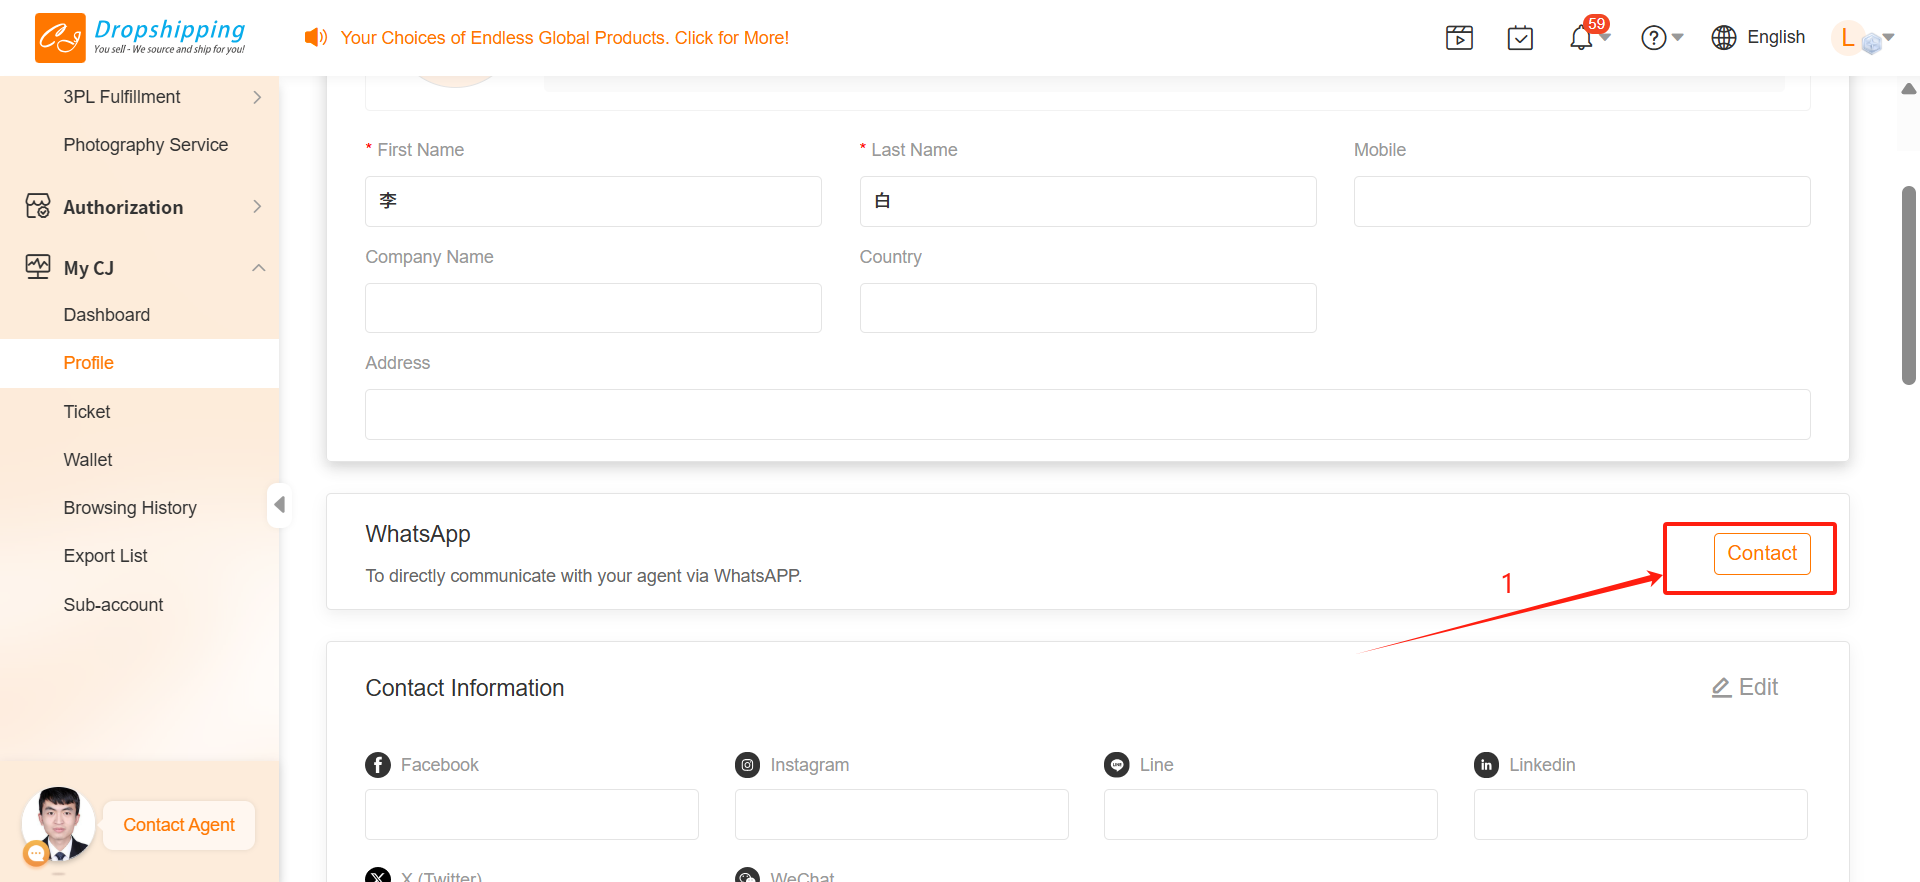Click the CJ Dropshipping logo

(x=140, y=38)
